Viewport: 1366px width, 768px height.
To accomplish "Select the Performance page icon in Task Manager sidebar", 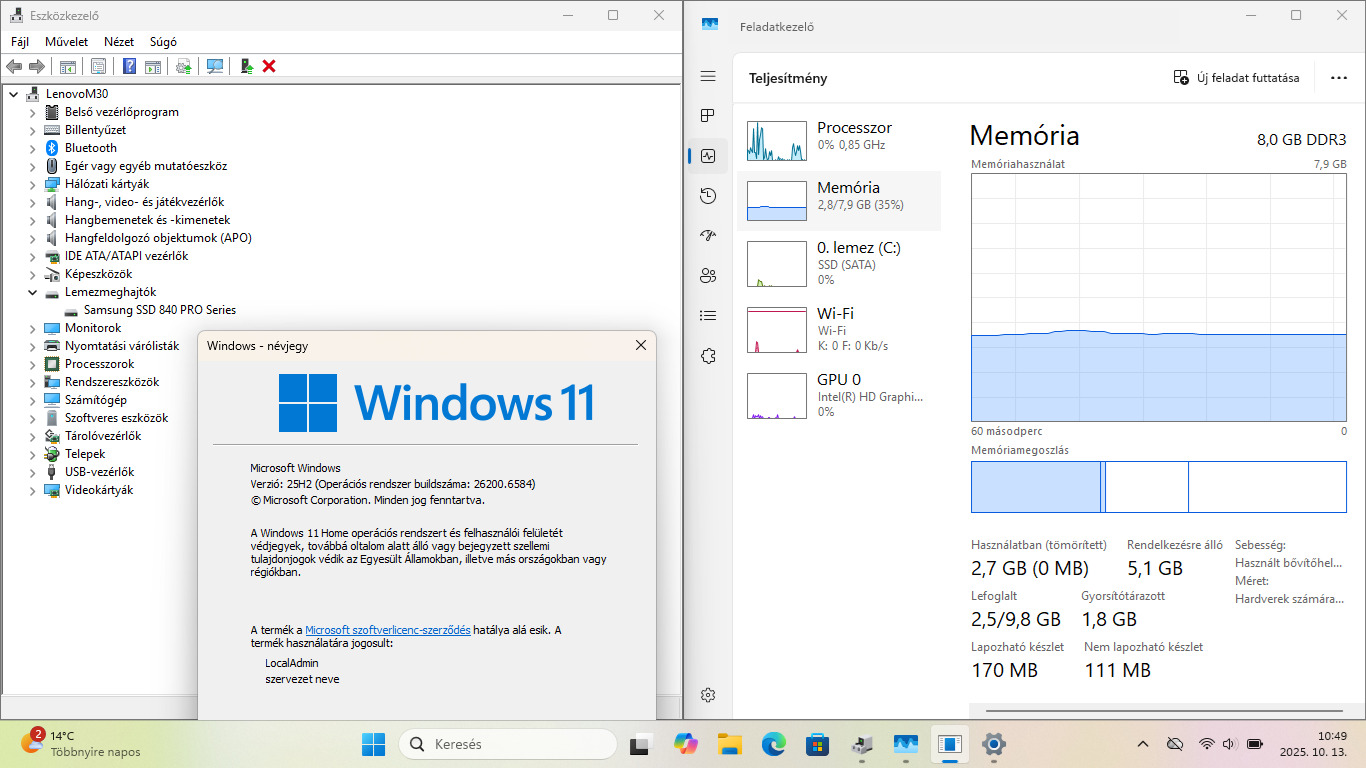I will [708, 156].
